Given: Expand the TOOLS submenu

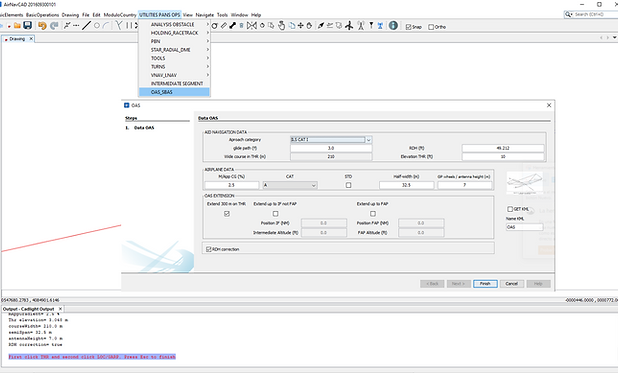Looking at the screenshot, I should [x=174, y=58].
